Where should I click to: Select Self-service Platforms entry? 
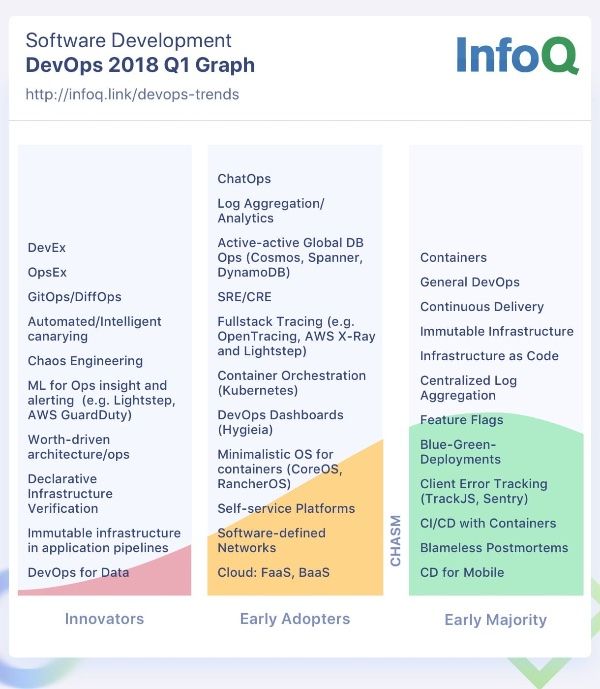click(286, 509)
